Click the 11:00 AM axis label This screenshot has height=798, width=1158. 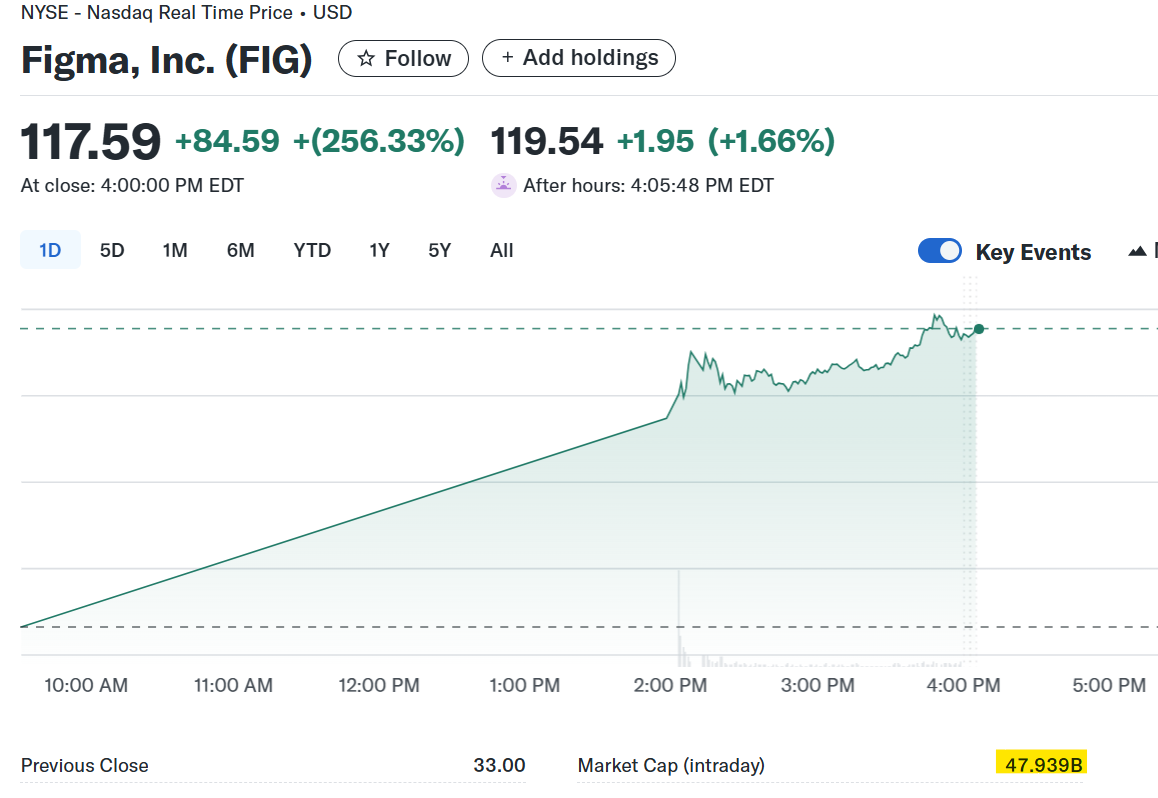point(233,685)
